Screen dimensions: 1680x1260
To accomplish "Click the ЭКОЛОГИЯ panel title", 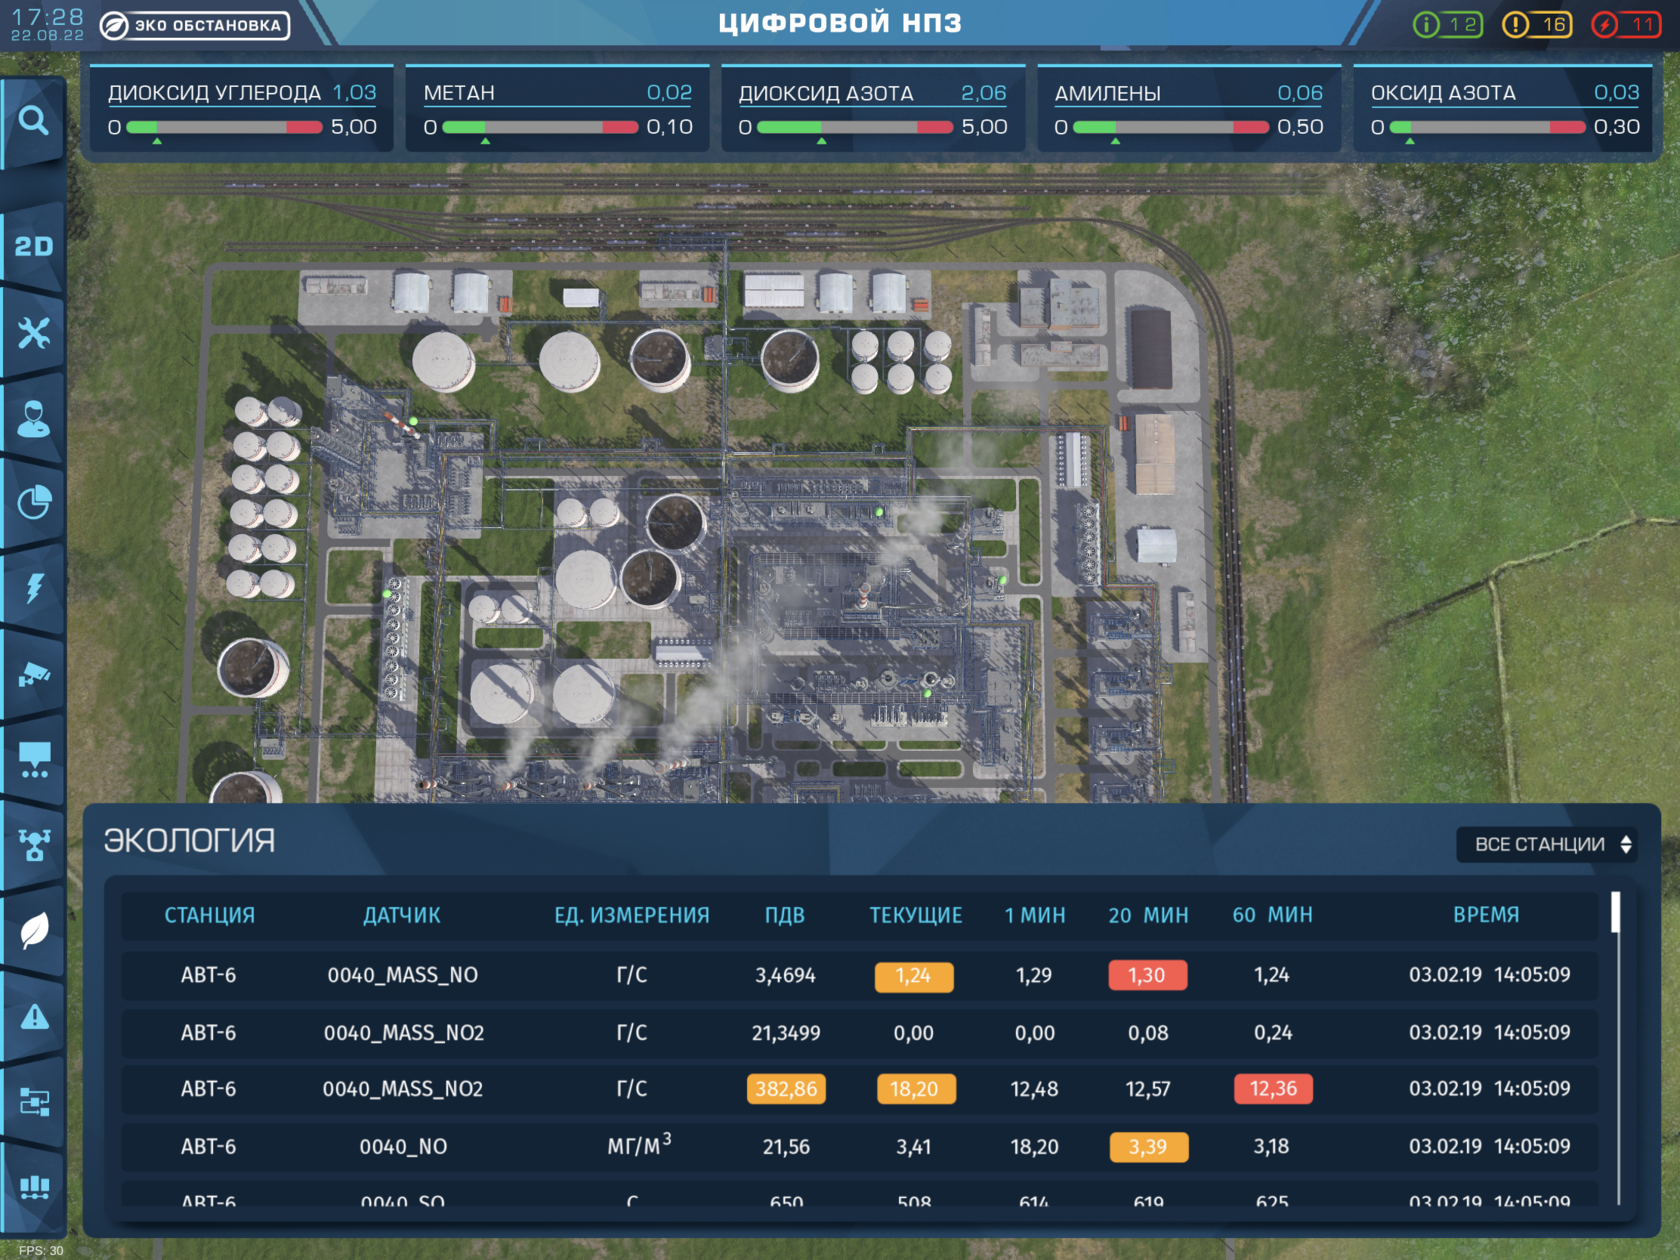I will (x=189, y=841).
